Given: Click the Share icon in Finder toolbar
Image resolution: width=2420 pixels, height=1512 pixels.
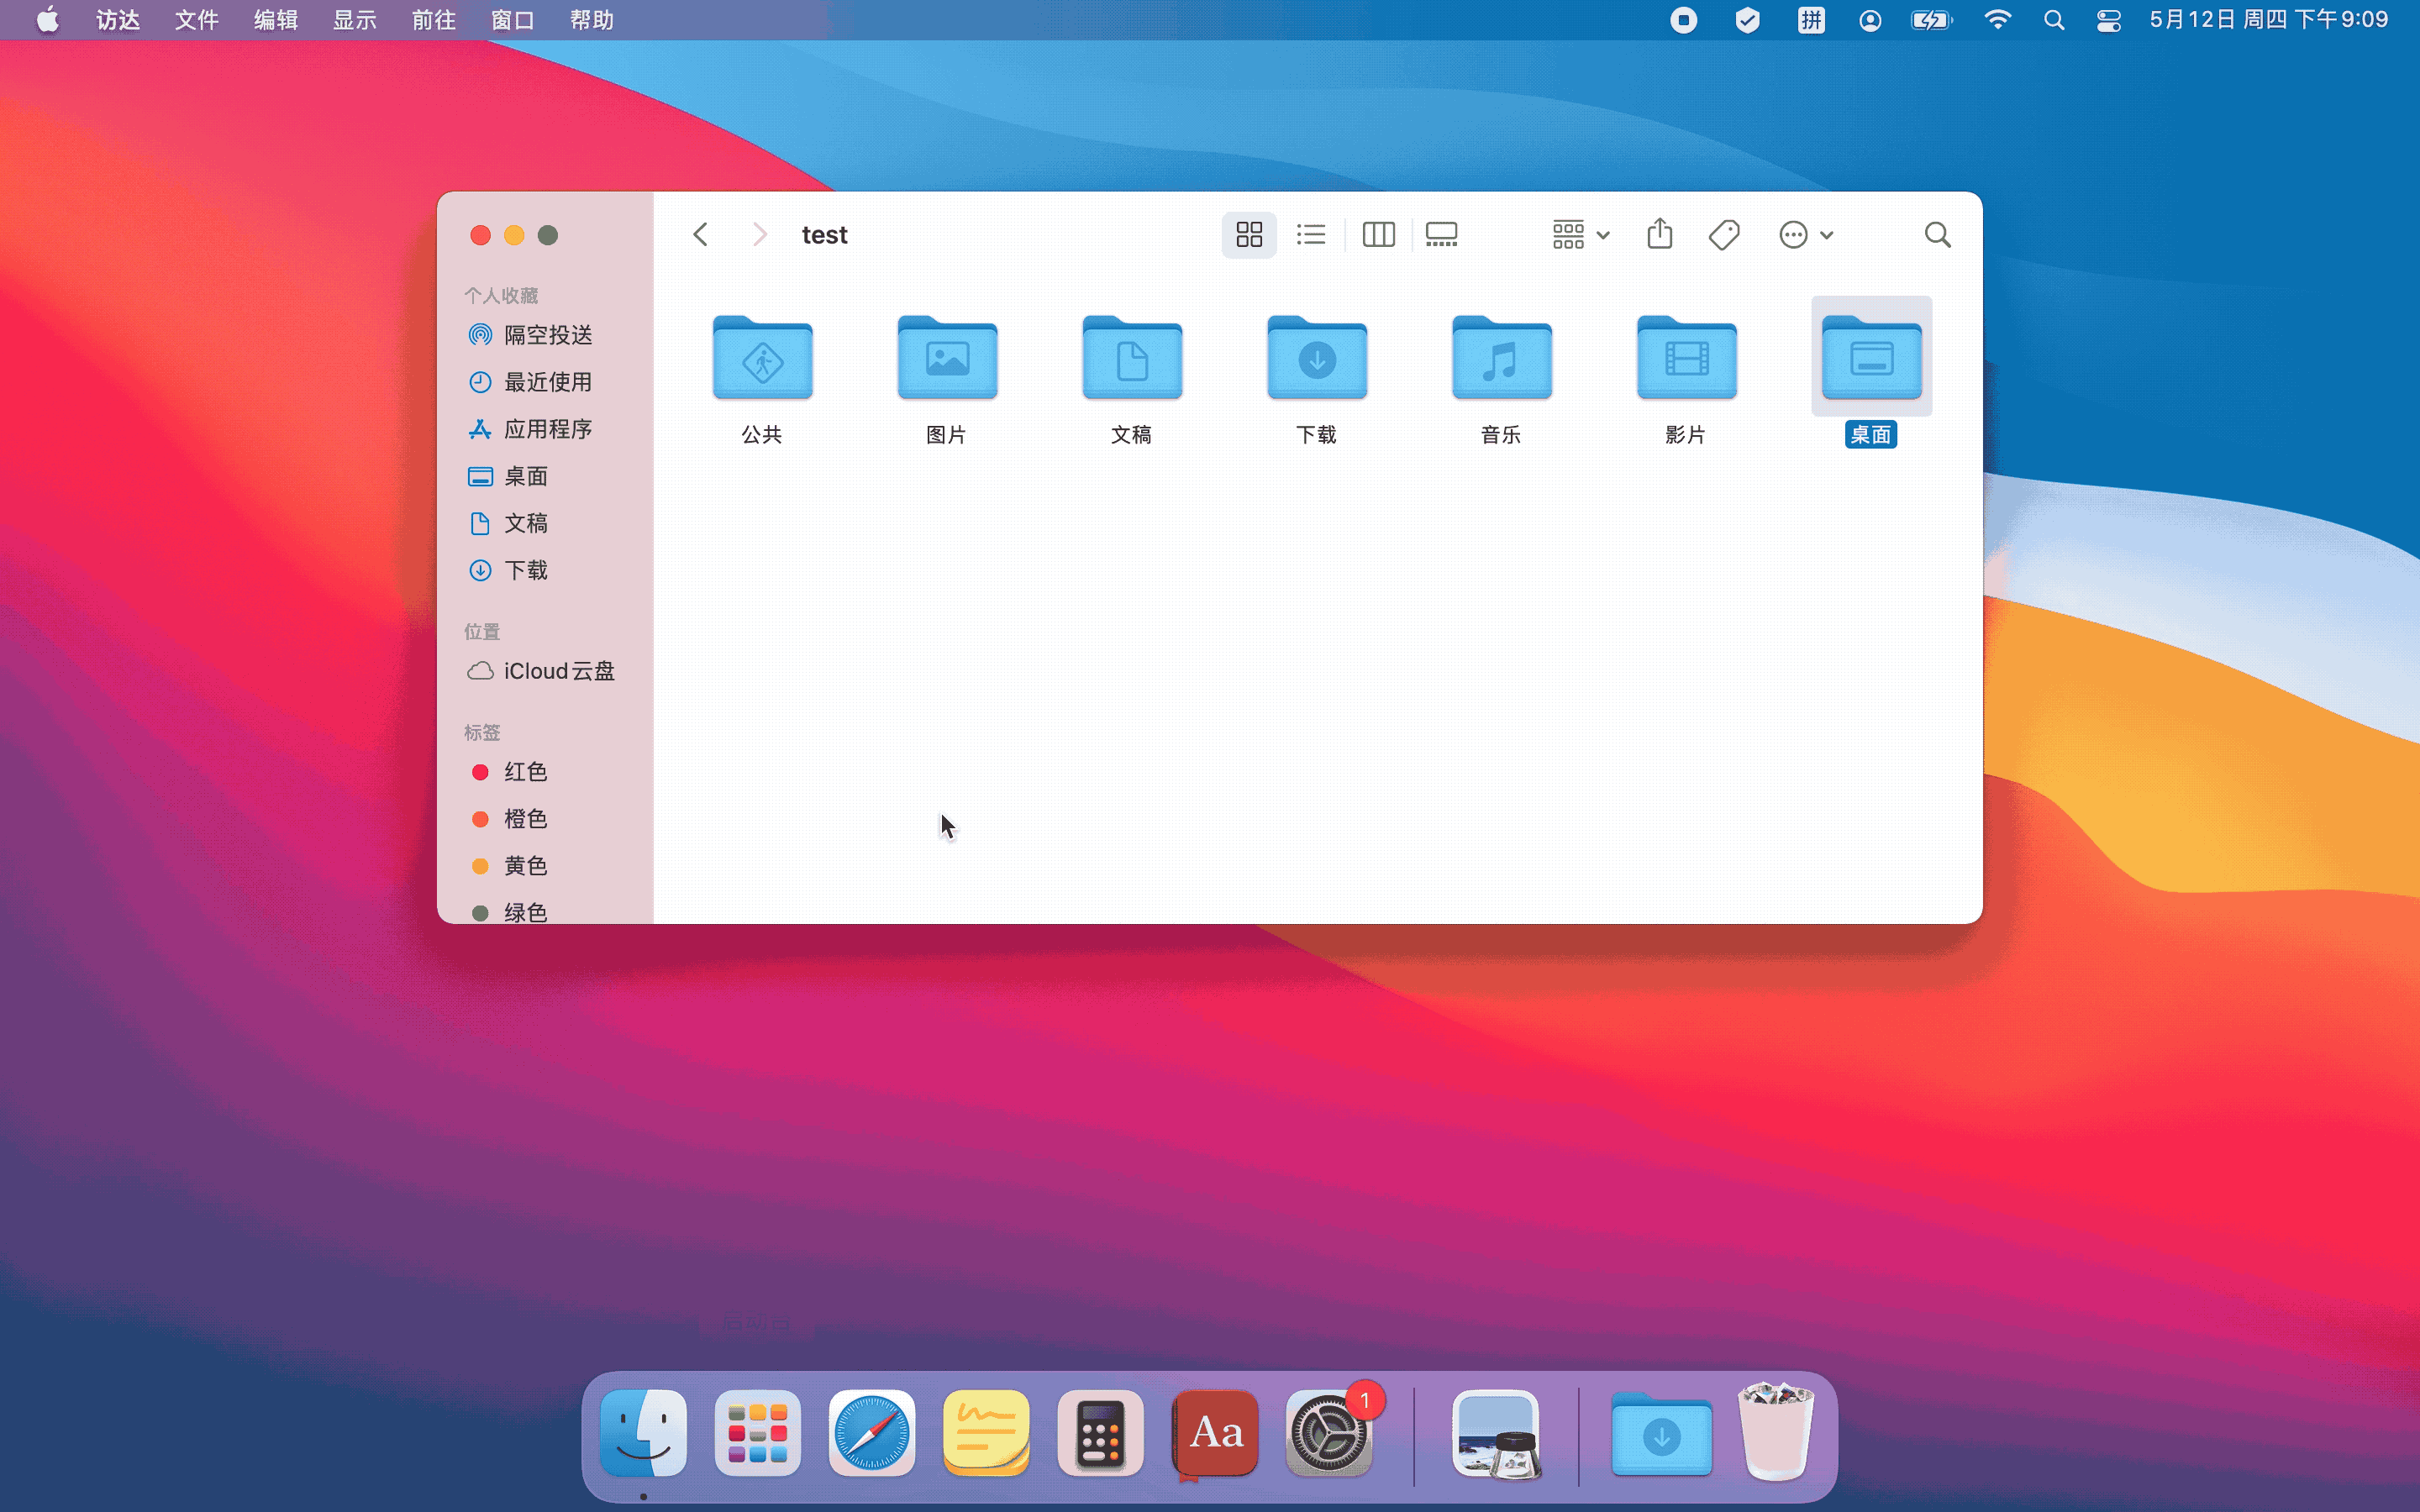Looking at the screenshot, I should tap(1659, 235).
